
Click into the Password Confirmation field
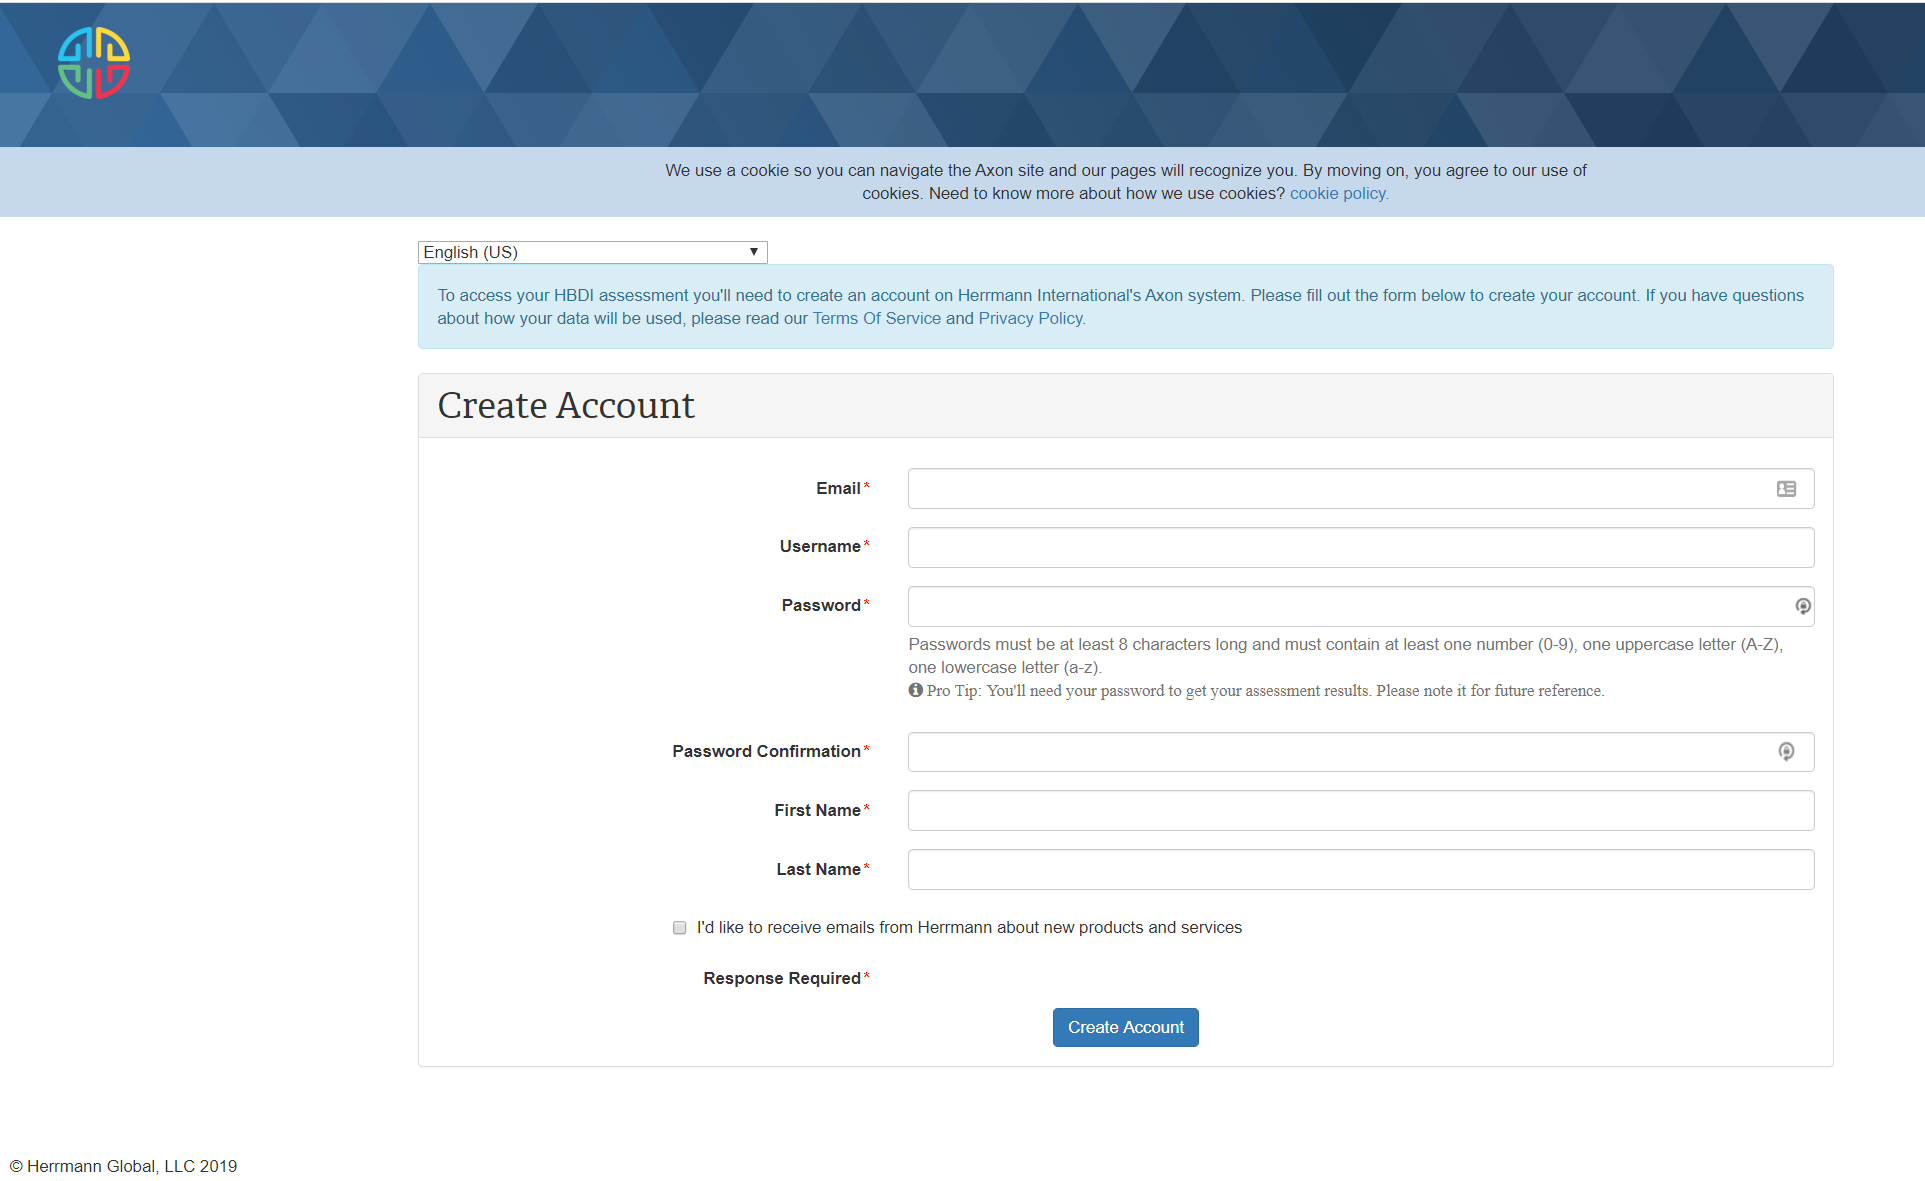[1340, 752]
